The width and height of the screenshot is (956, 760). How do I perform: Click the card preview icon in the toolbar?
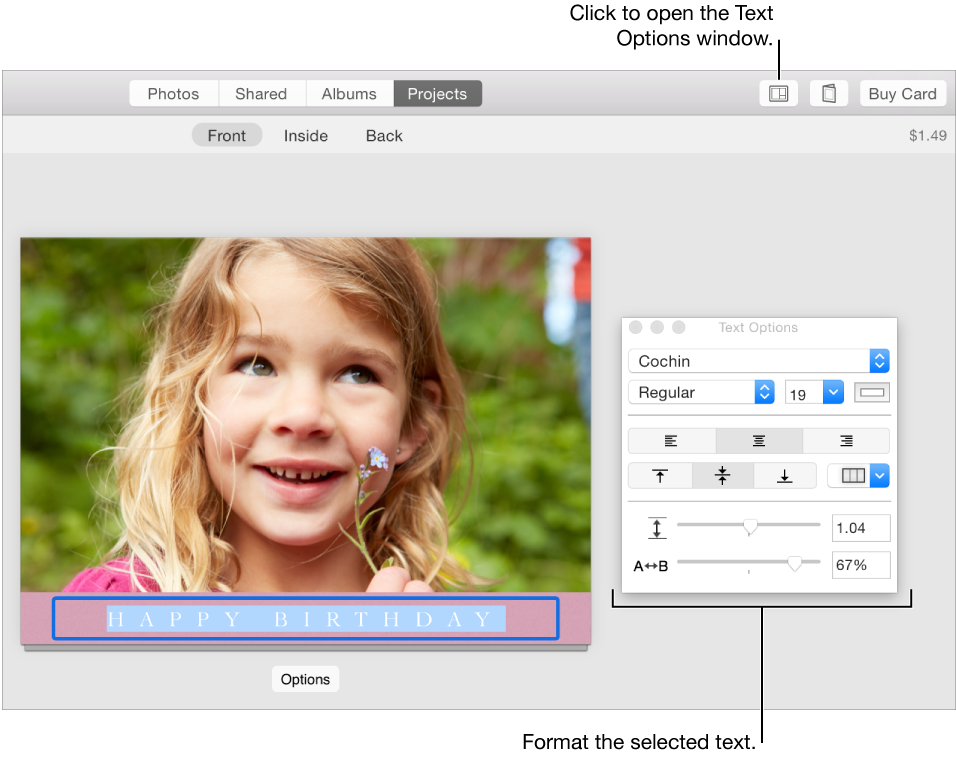828,92
